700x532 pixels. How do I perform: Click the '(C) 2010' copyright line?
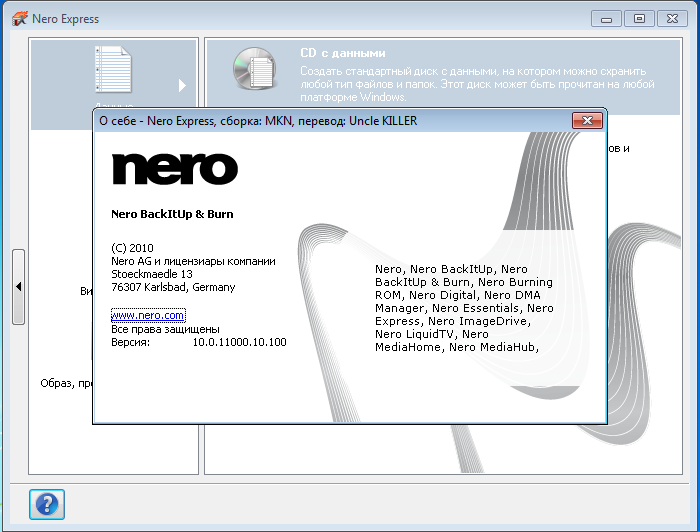[132, 248]
